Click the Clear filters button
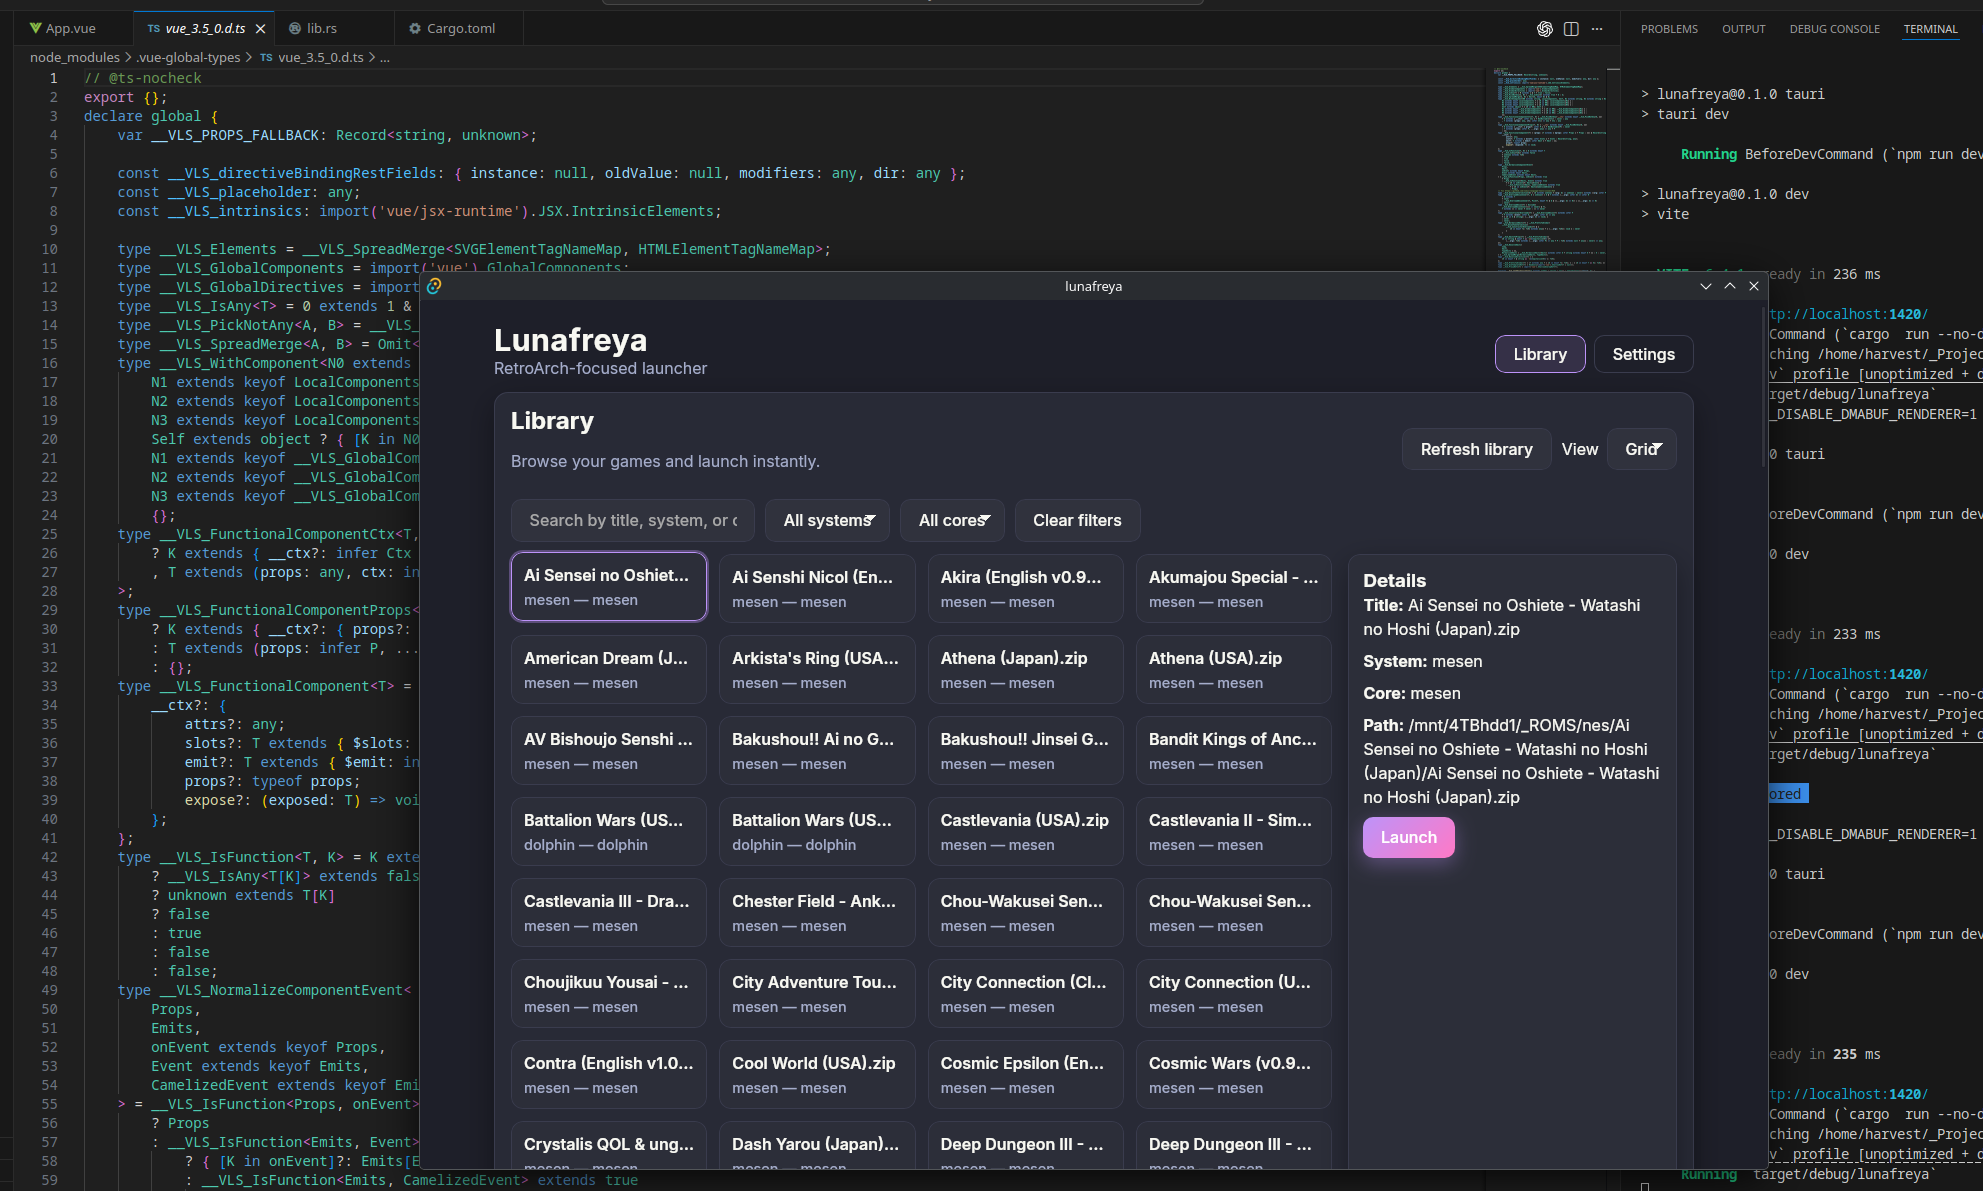 1077,520
